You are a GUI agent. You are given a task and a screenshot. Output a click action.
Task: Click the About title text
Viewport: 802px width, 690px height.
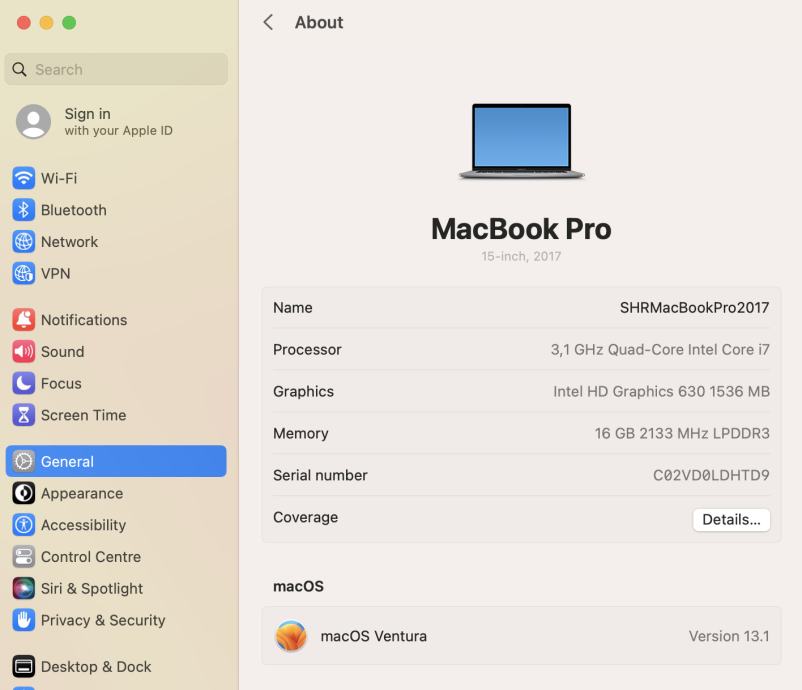(x=319, y=22)
